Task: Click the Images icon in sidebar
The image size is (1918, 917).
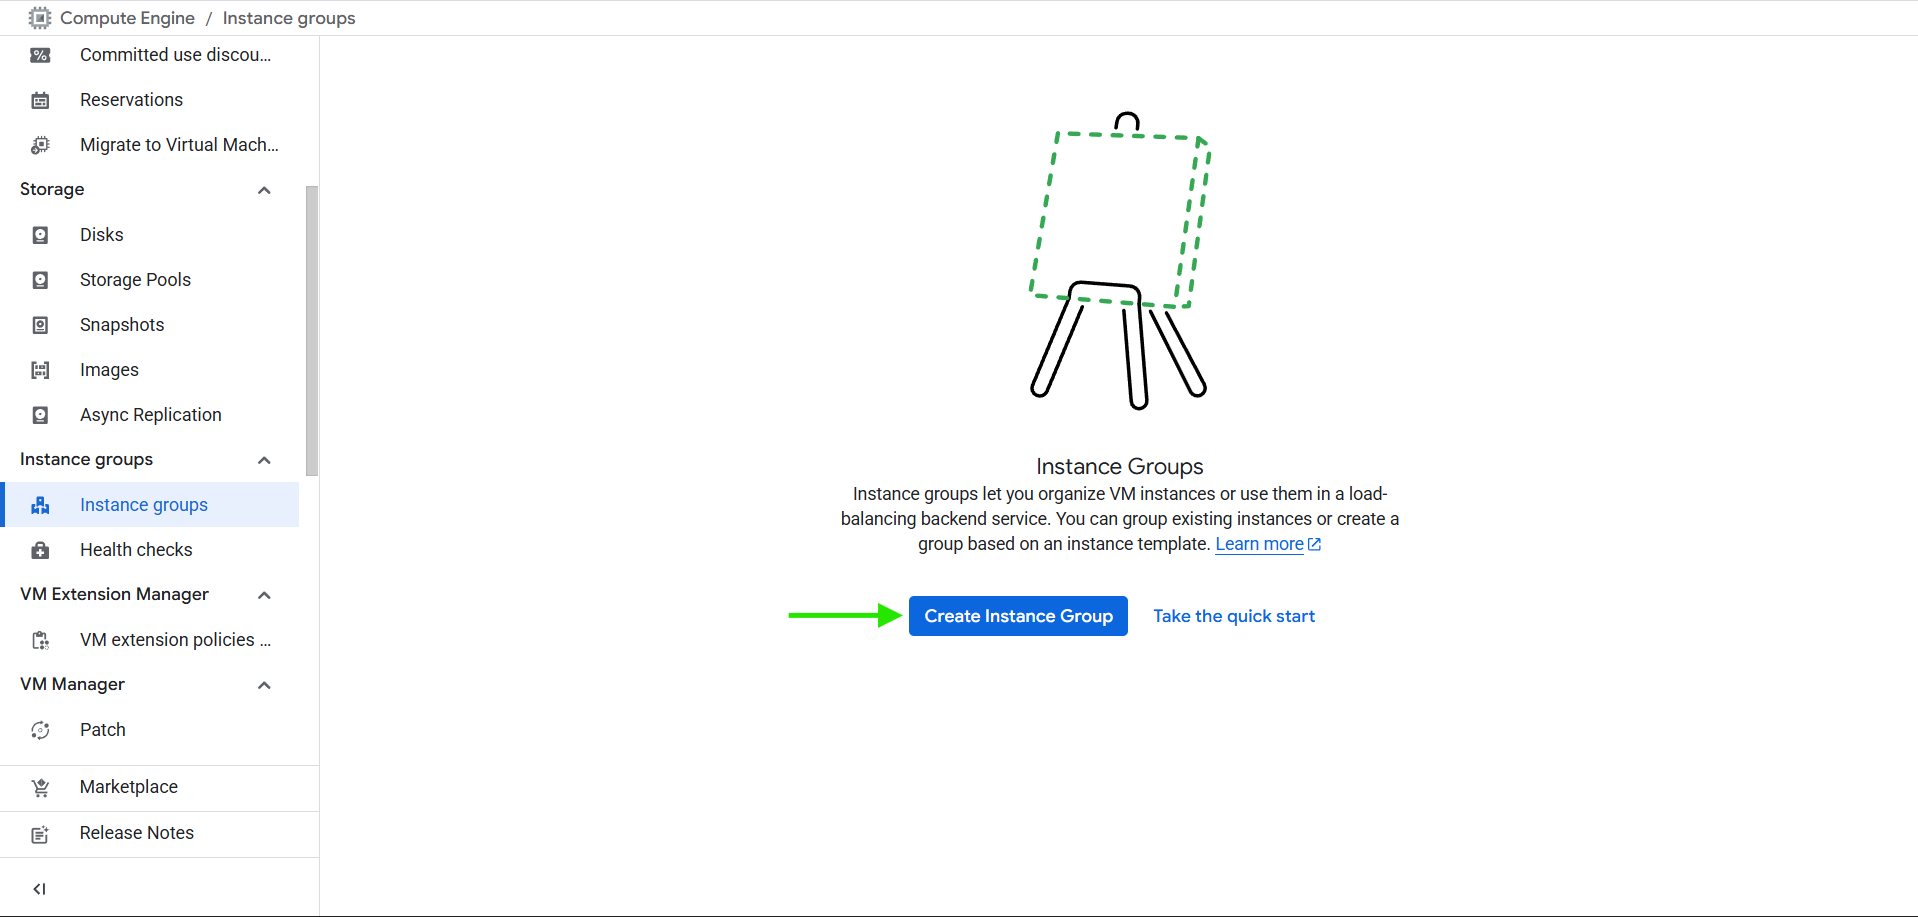Action: [x=40, y=370]
